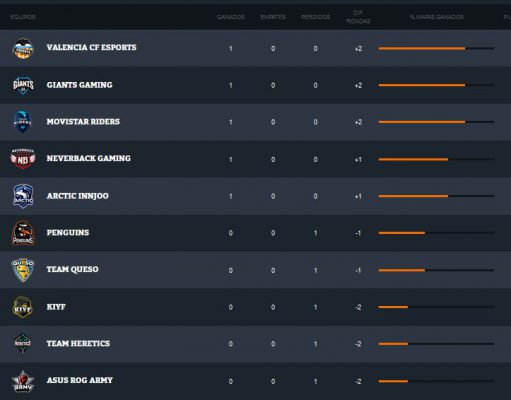The image size is (511, 400).
Task: Click the Movistar Riders team logo
Action: tap(23, 122)
